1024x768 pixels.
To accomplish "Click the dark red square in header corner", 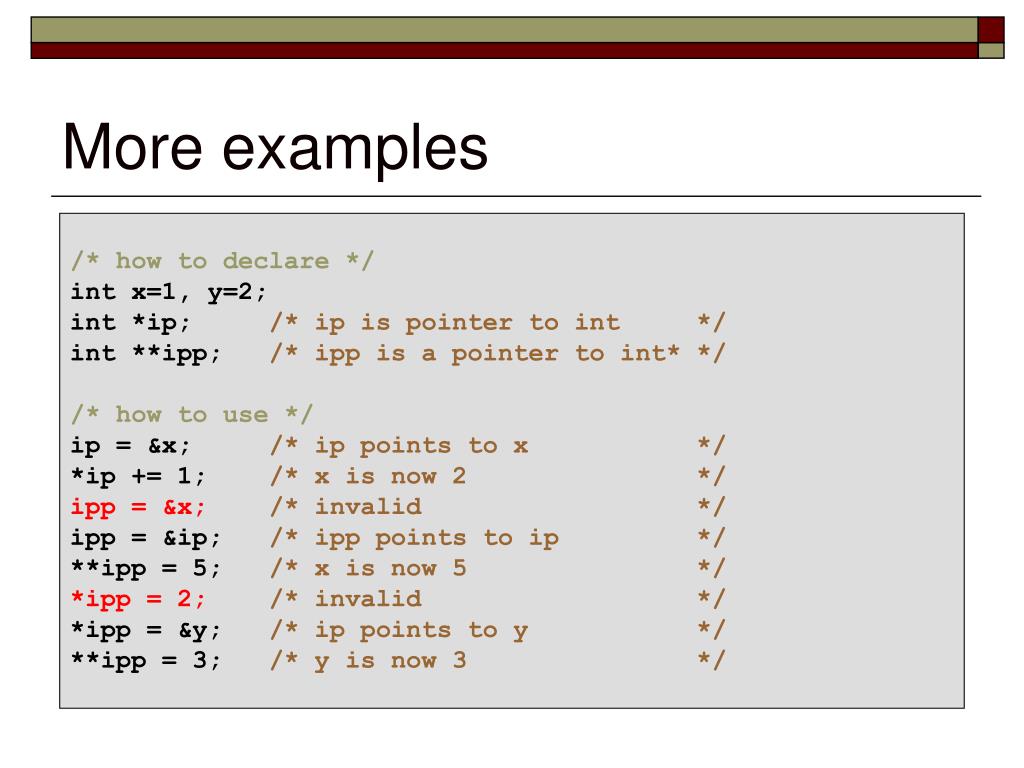I will pos(991,30).
